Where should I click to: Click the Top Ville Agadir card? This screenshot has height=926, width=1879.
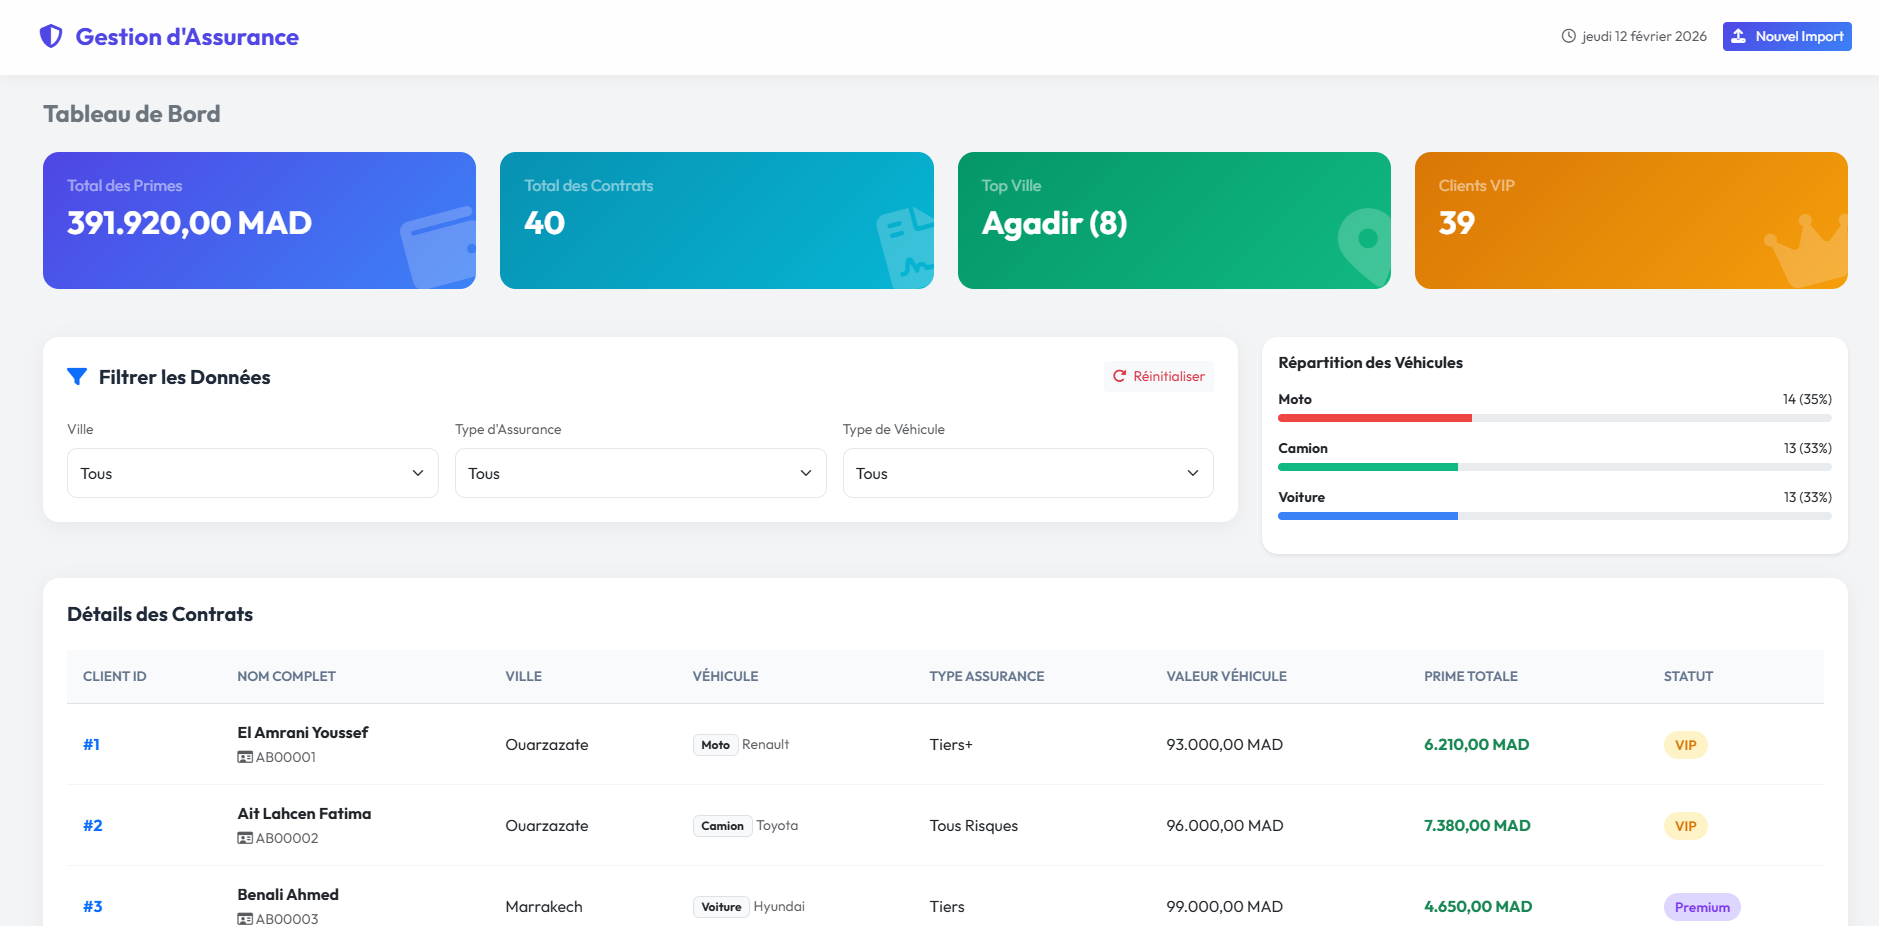pyautogui.click(x=1174, y=220)
